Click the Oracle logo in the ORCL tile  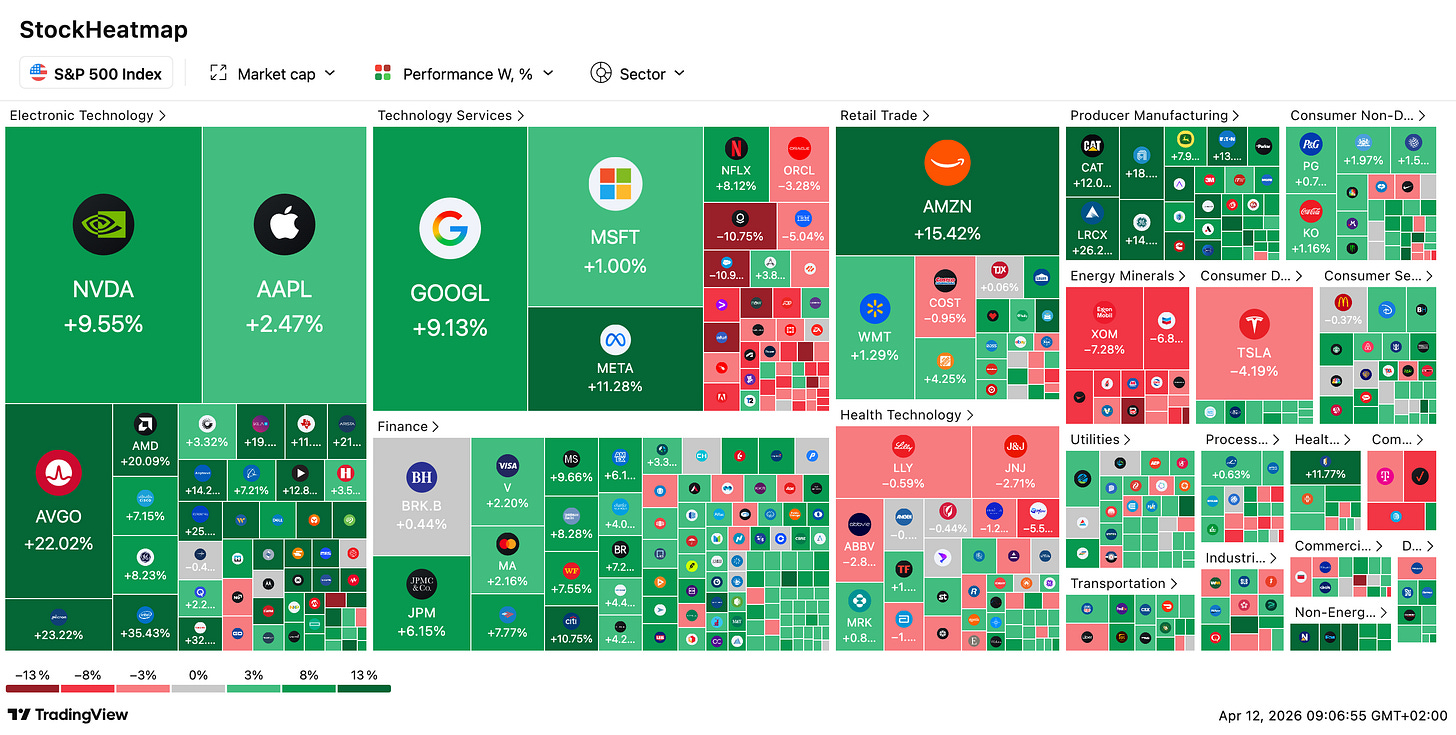pos(798,148)
